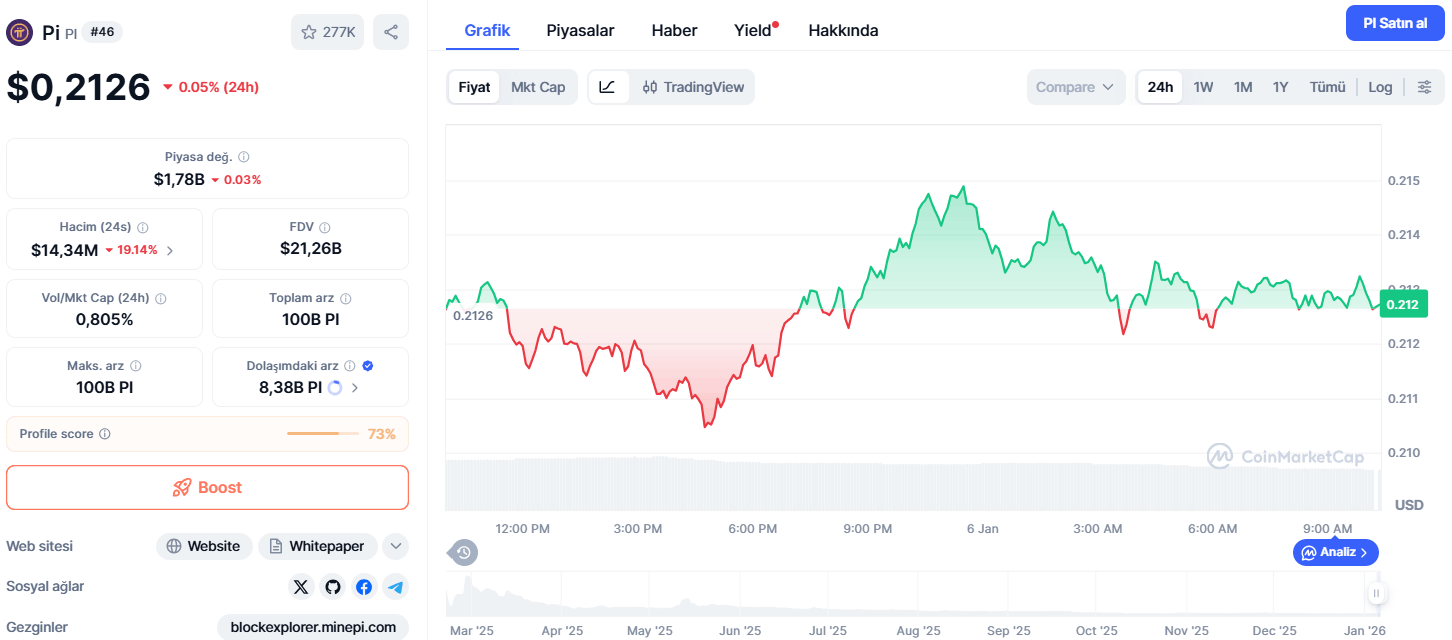Select the line chart icon
The image size is (1452, 640).
(608, 87)
